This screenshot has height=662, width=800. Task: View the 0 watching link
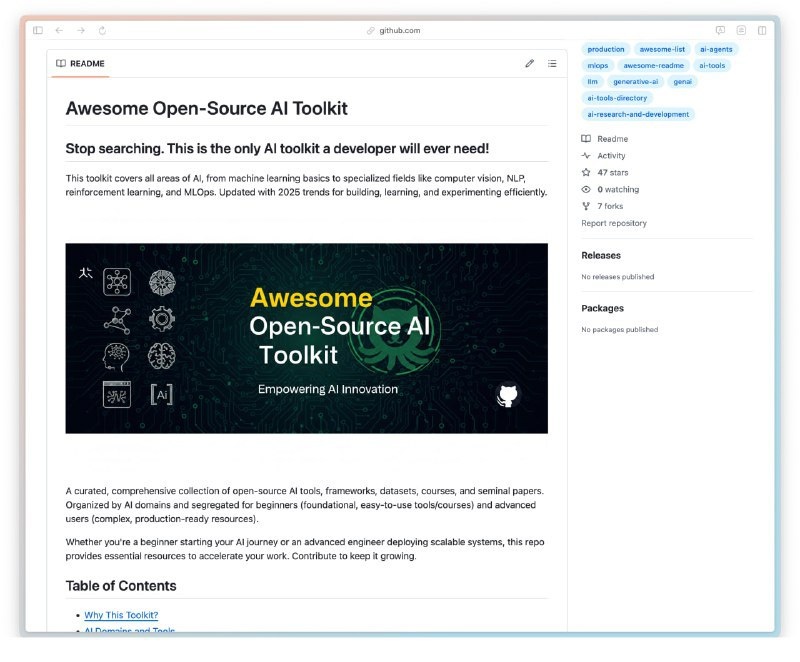[x=618, y=189]
